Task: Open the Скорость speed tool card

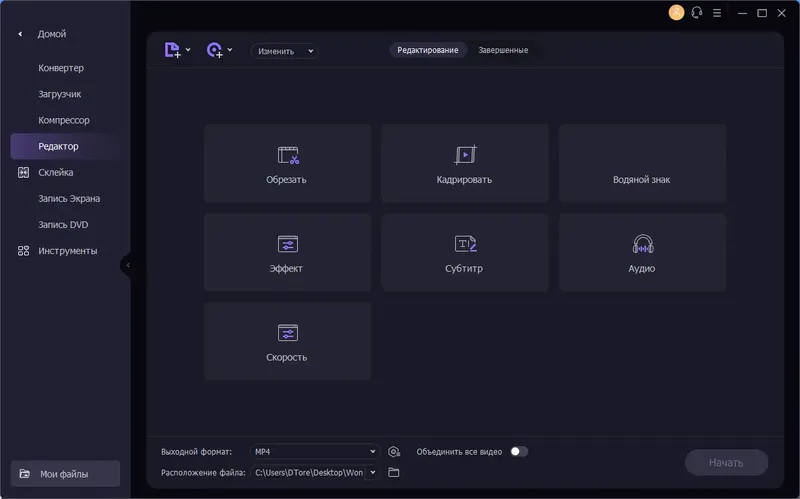Action: (x=287, y=341)
